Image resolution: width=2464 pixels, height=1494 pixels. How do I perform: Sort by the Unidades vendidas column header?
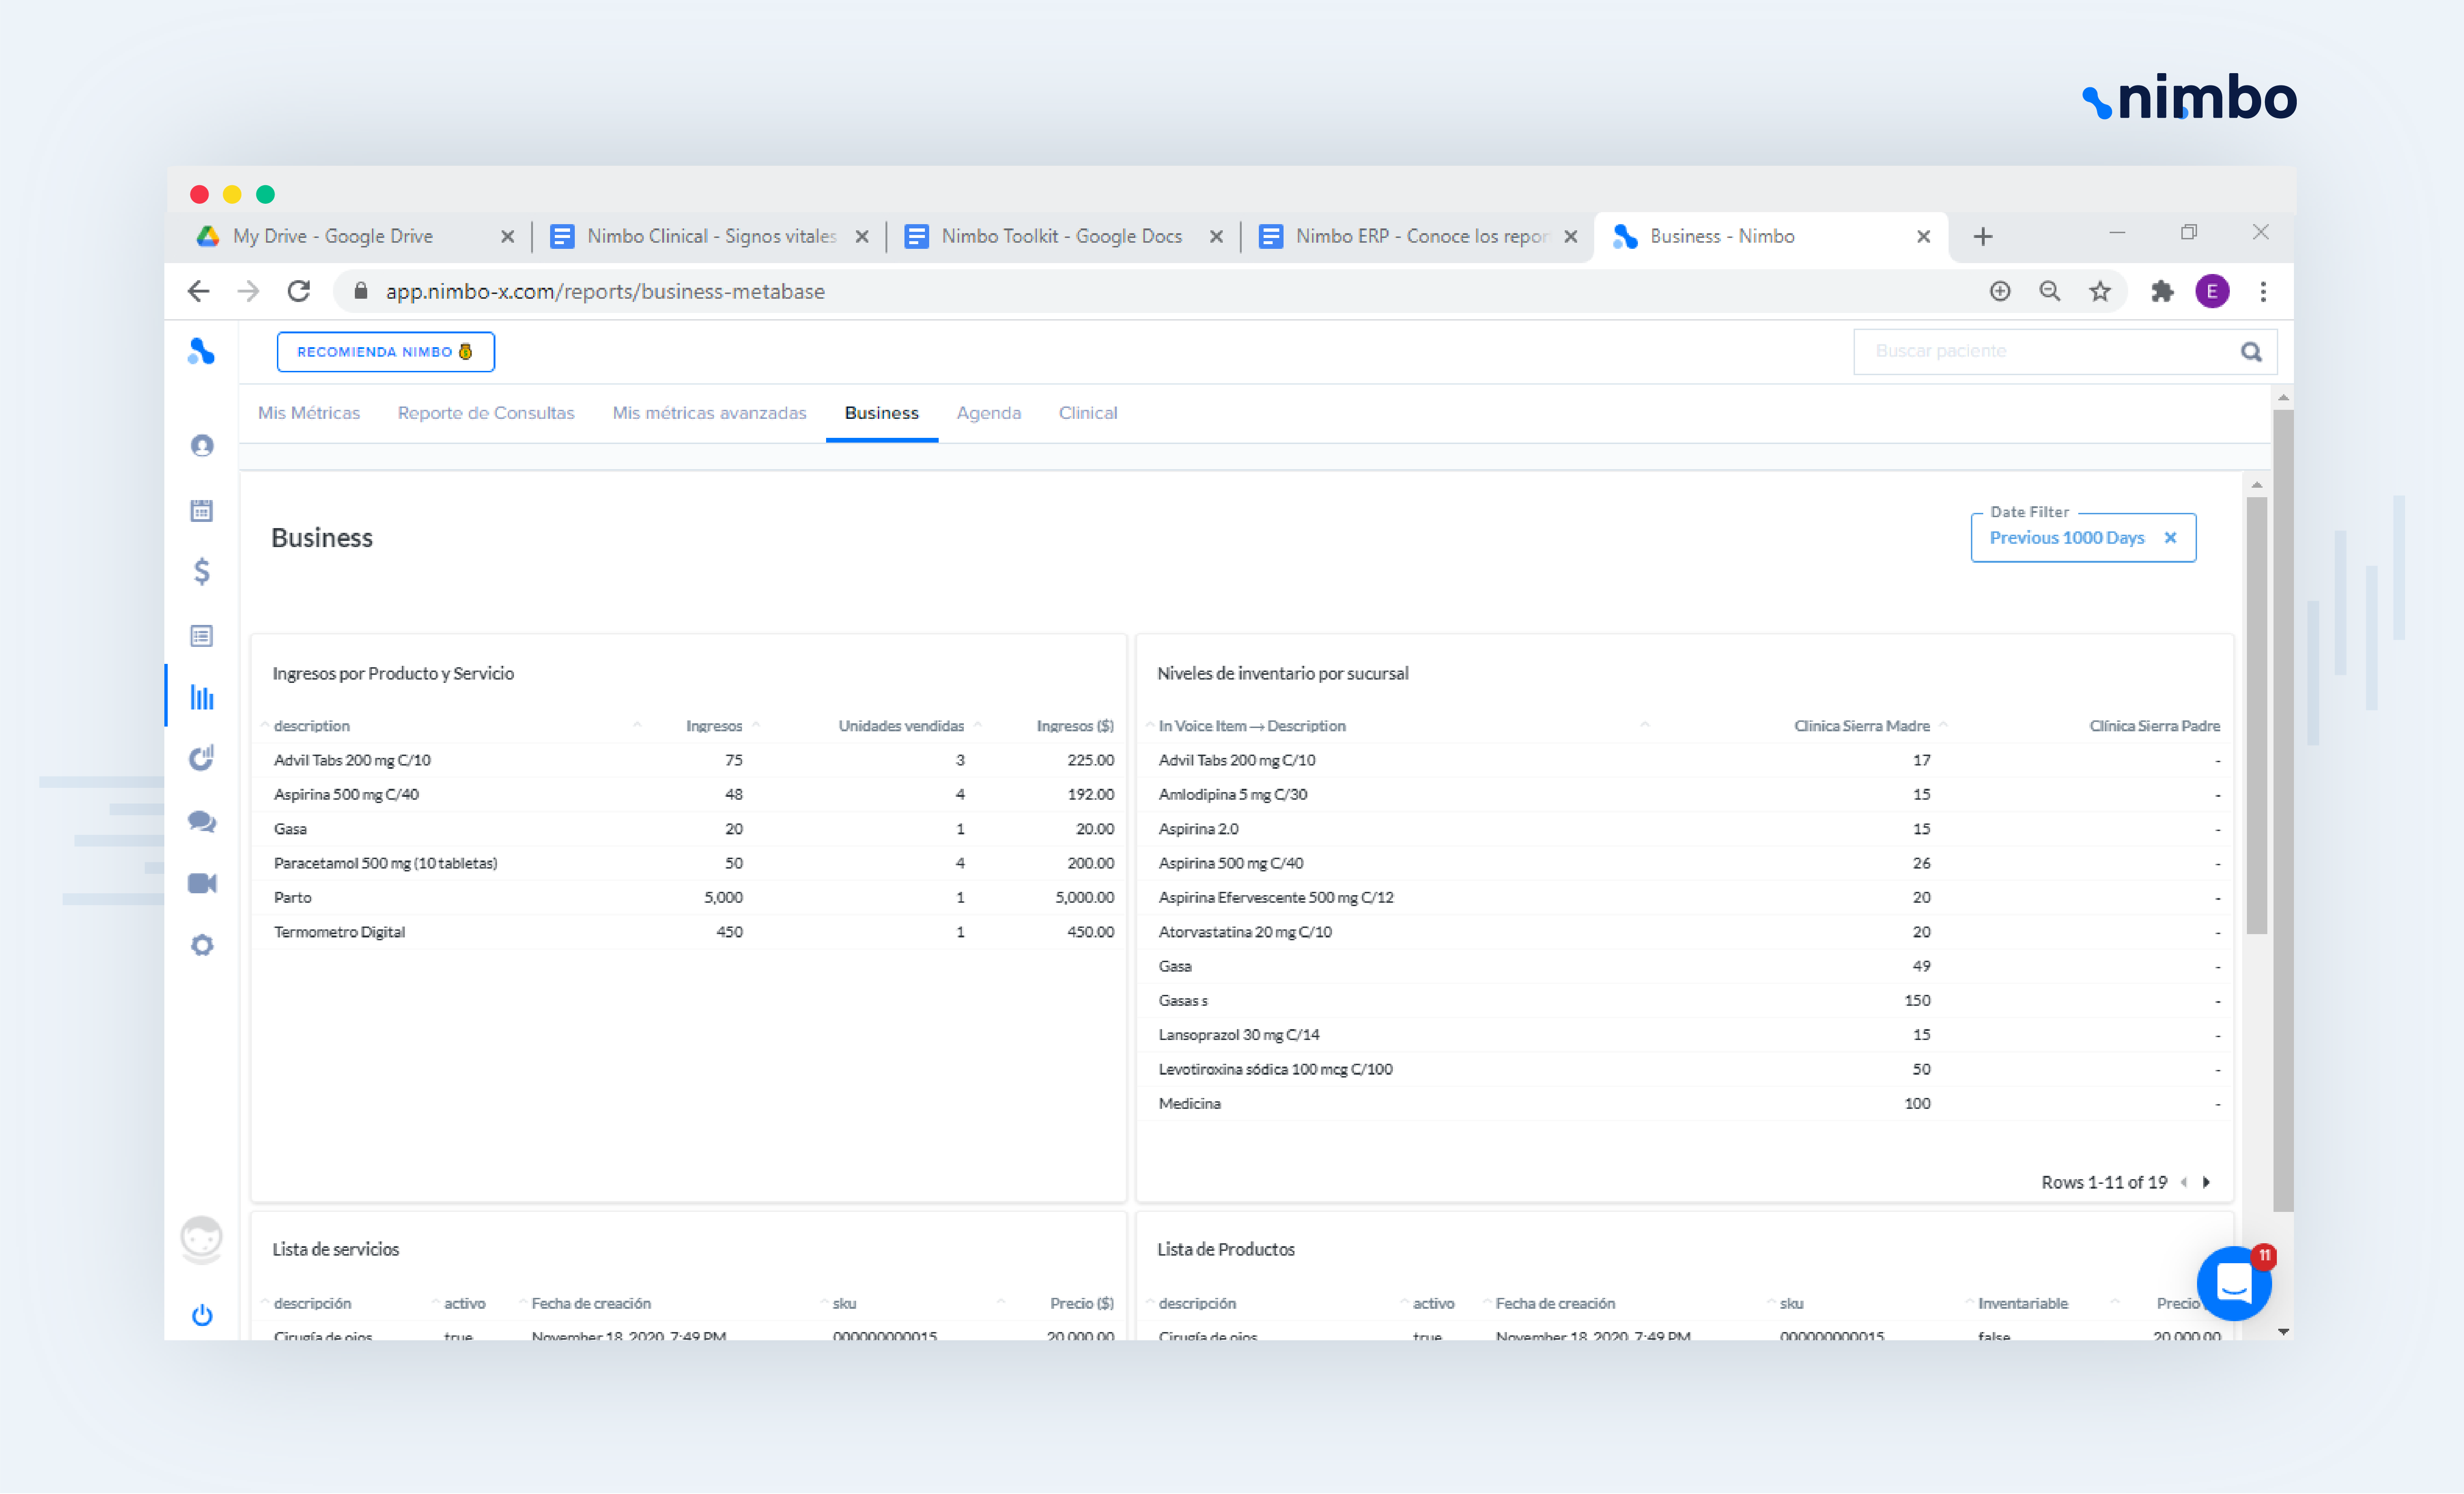(901, 726)
